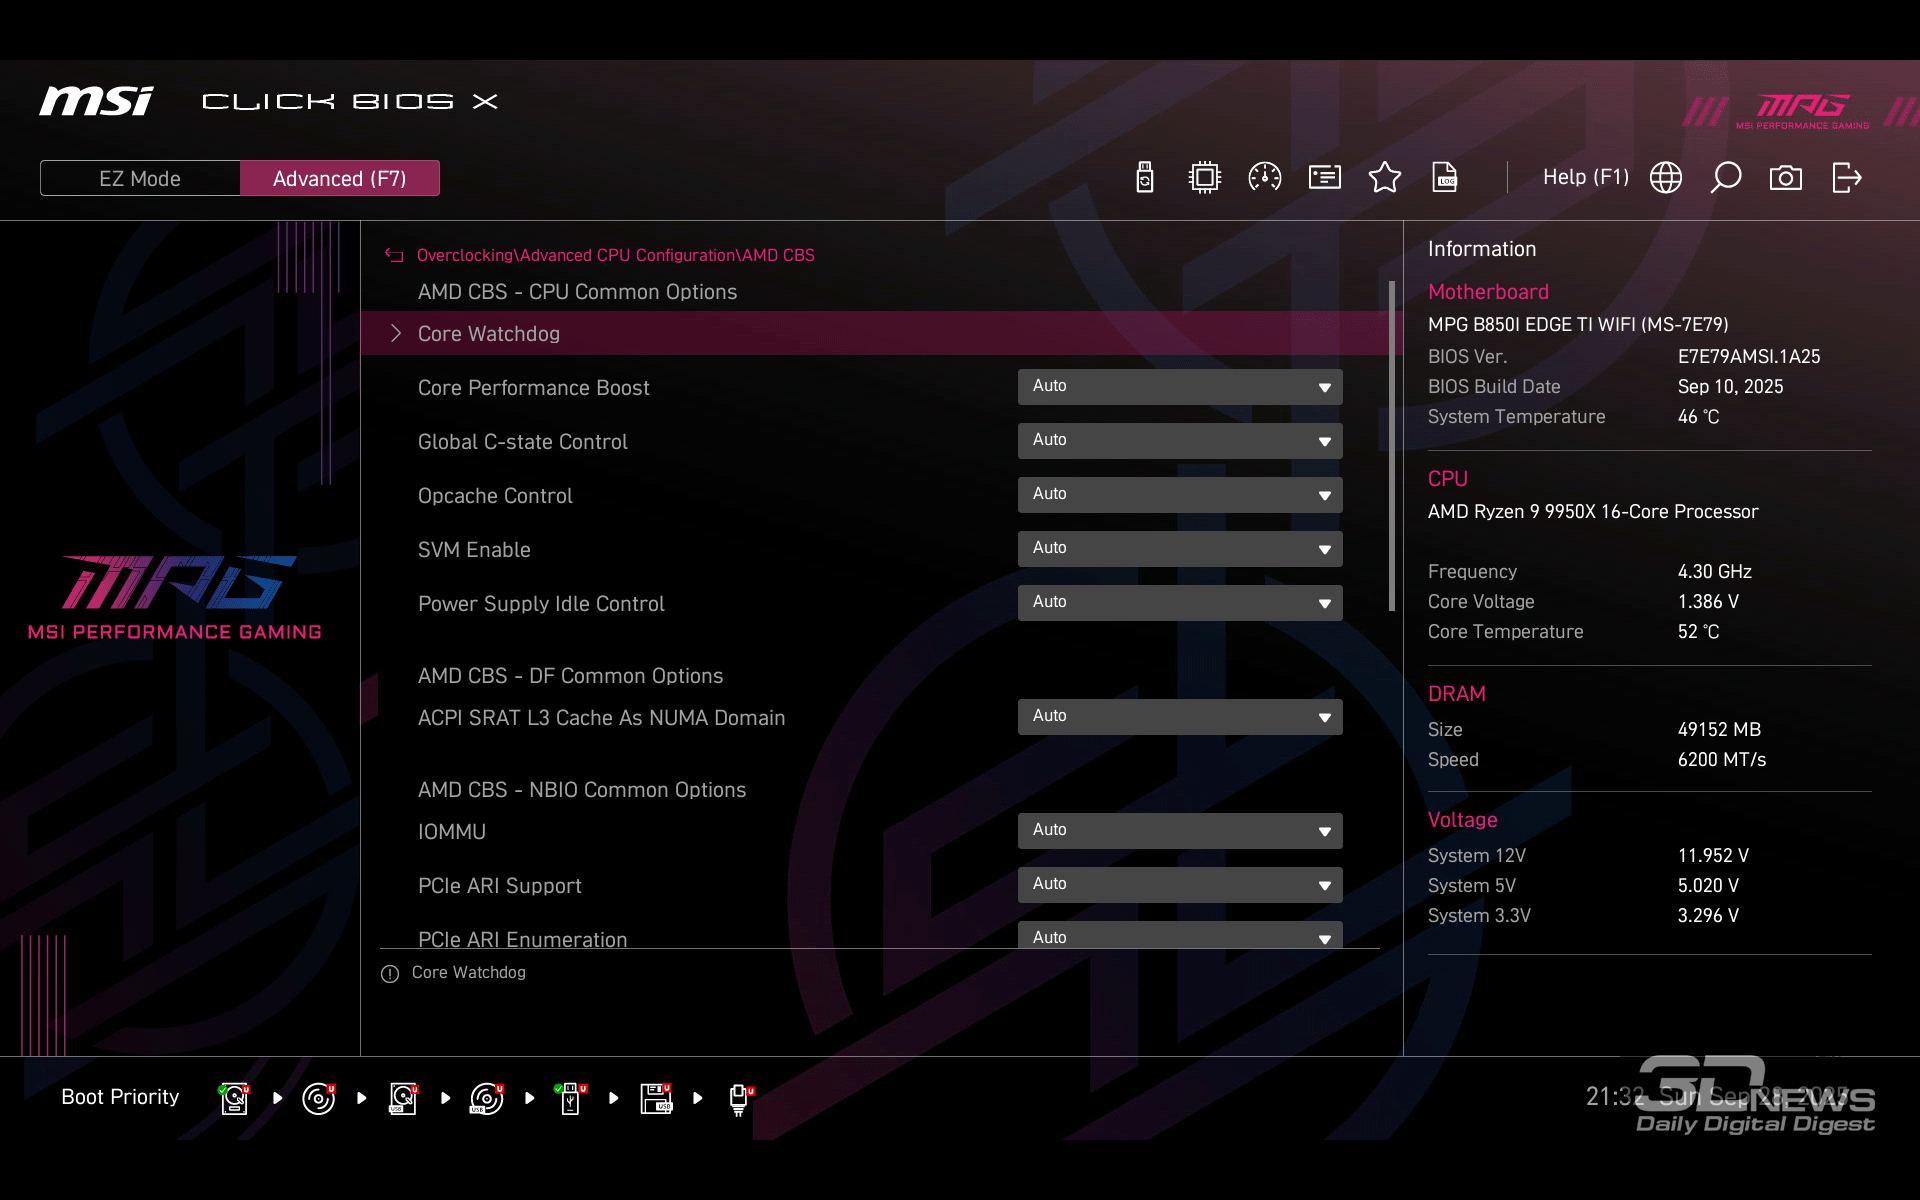
Task: Click the CPU chip icon in toolbar
Action: coord(1204,178)
